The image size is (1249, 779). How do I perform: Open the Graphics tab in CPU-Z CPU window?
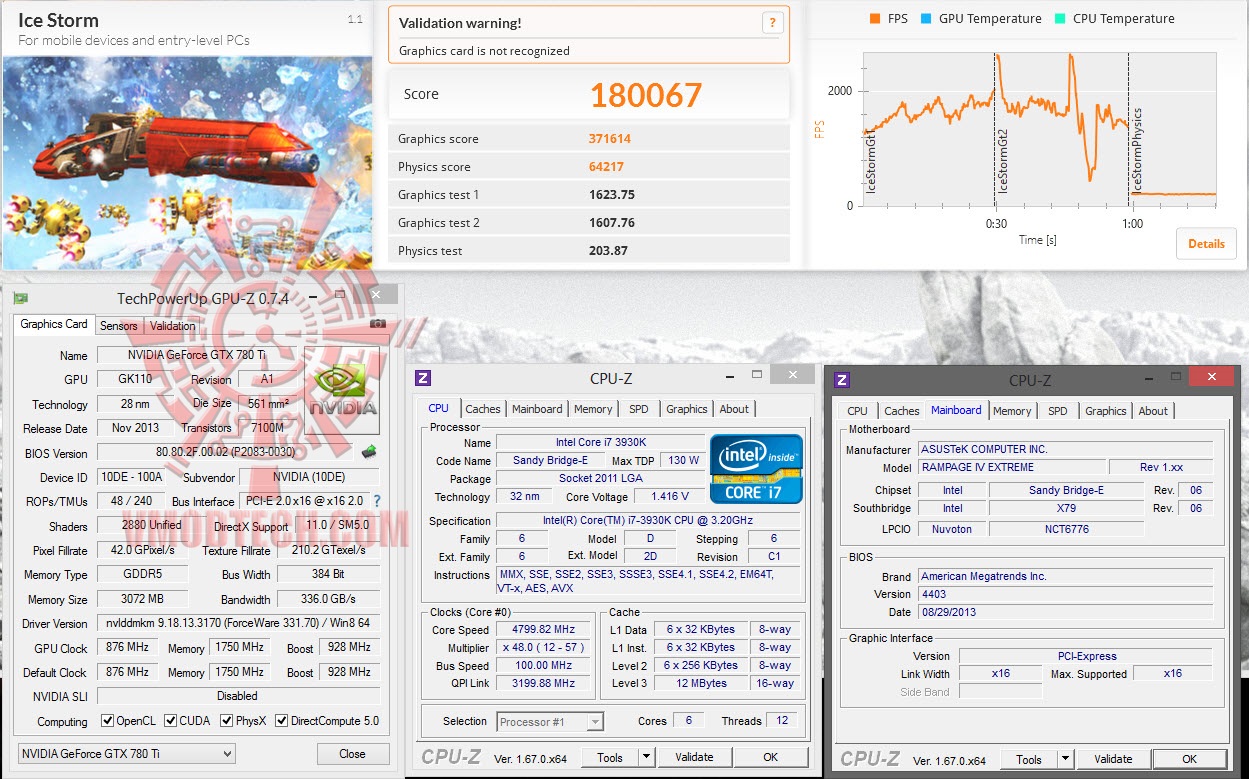pyautogui.click(x=687, y=409)
